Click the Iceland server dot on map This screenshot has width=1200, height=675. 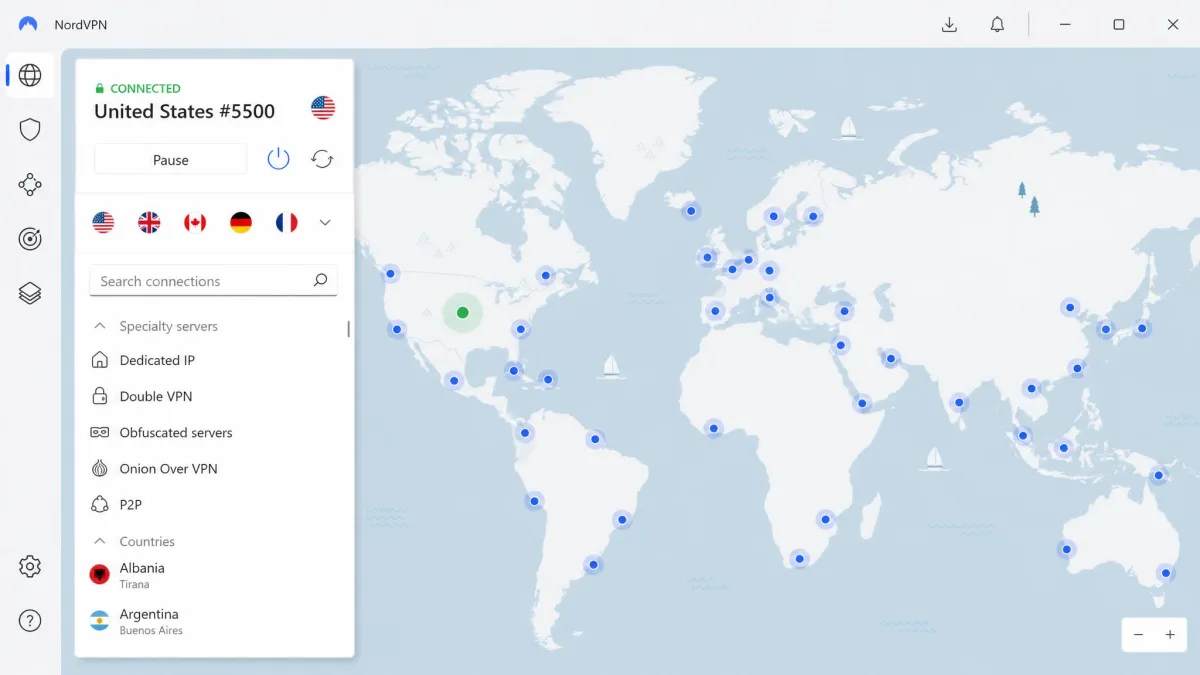click(690, 211)
